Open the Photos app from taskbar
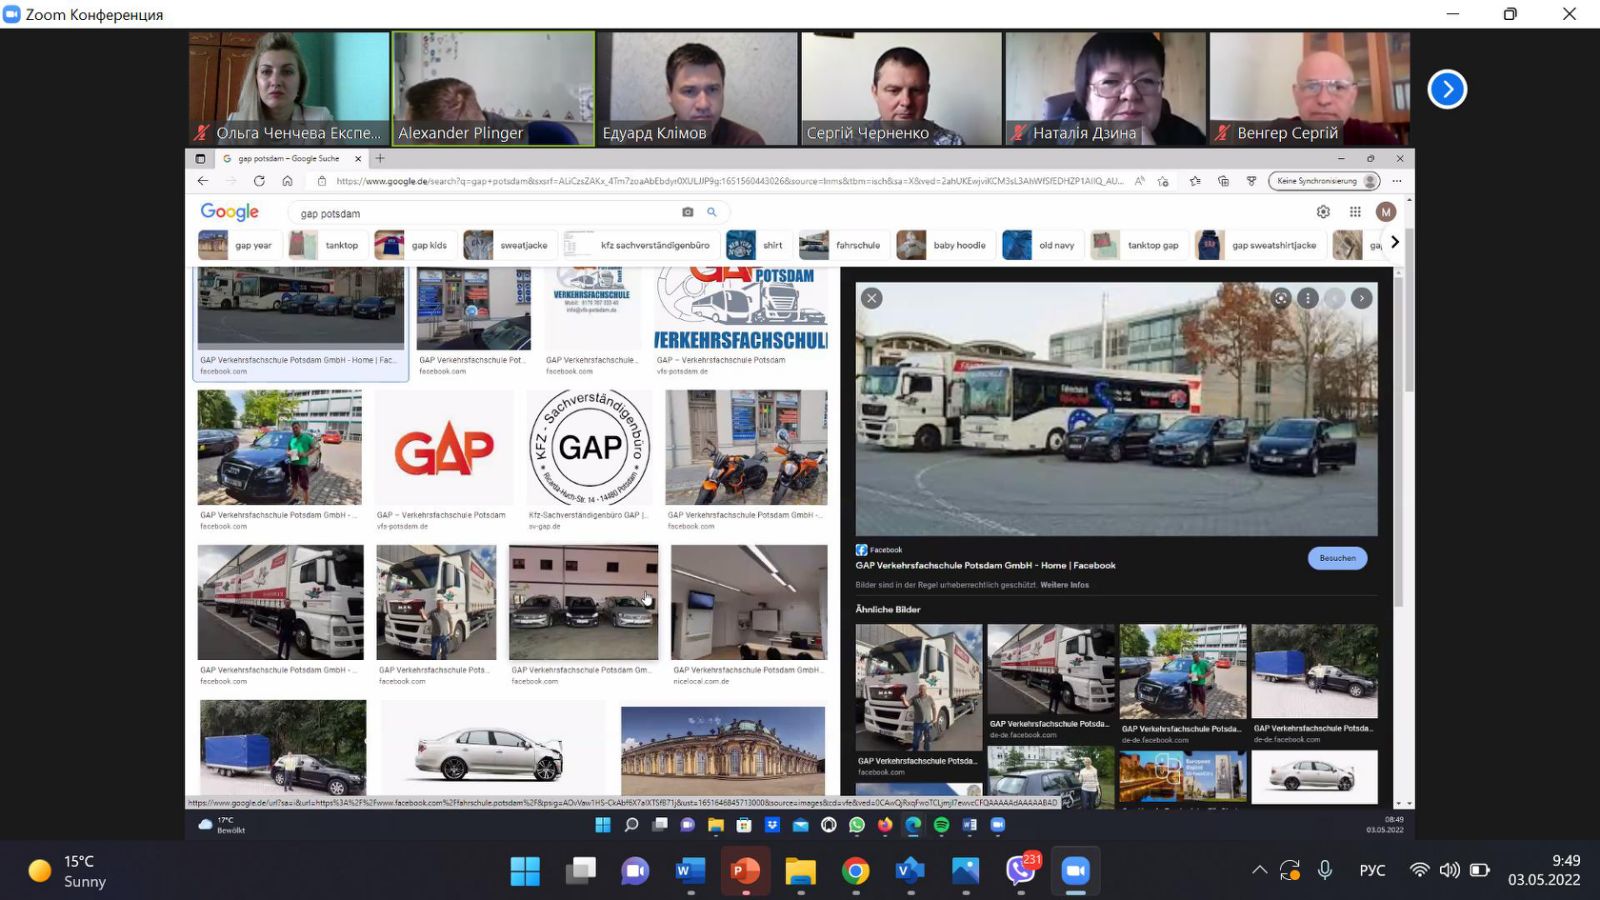1600x900 pixels. pos(965,871)
